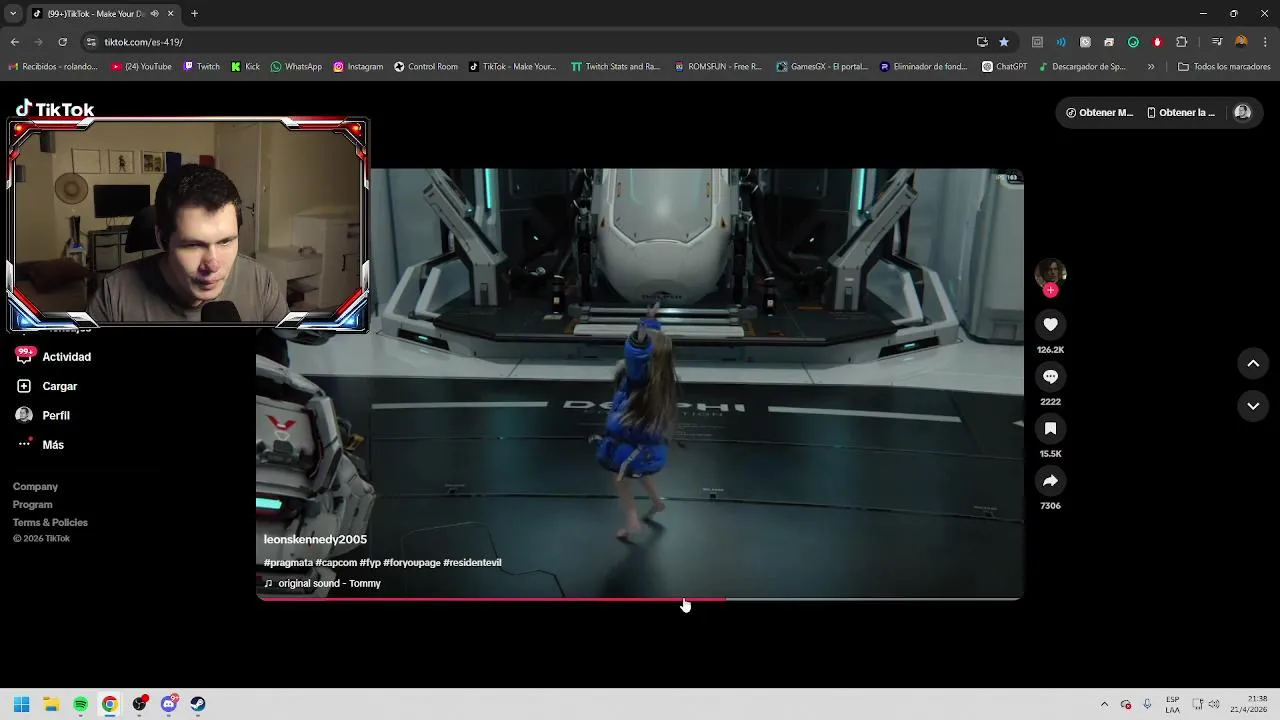1280x720 pixels.
Task: Open the Instagram bookmark
Action: (358, 67)
